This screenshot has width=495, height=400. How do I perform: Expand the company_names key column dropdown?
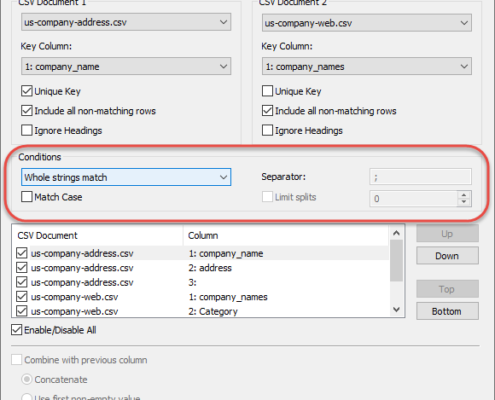[x=366, y=66]
